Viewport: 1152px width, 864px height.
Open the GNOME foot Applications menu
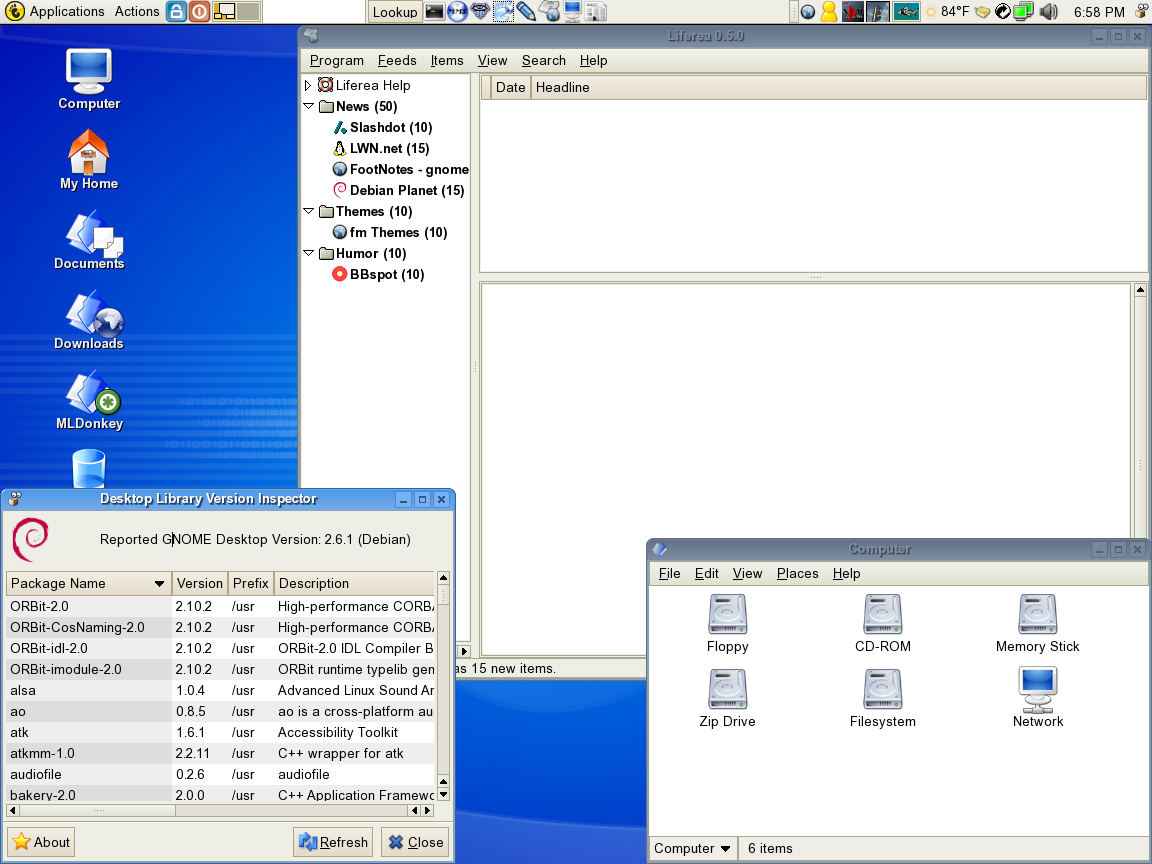(x=54, y=11)
